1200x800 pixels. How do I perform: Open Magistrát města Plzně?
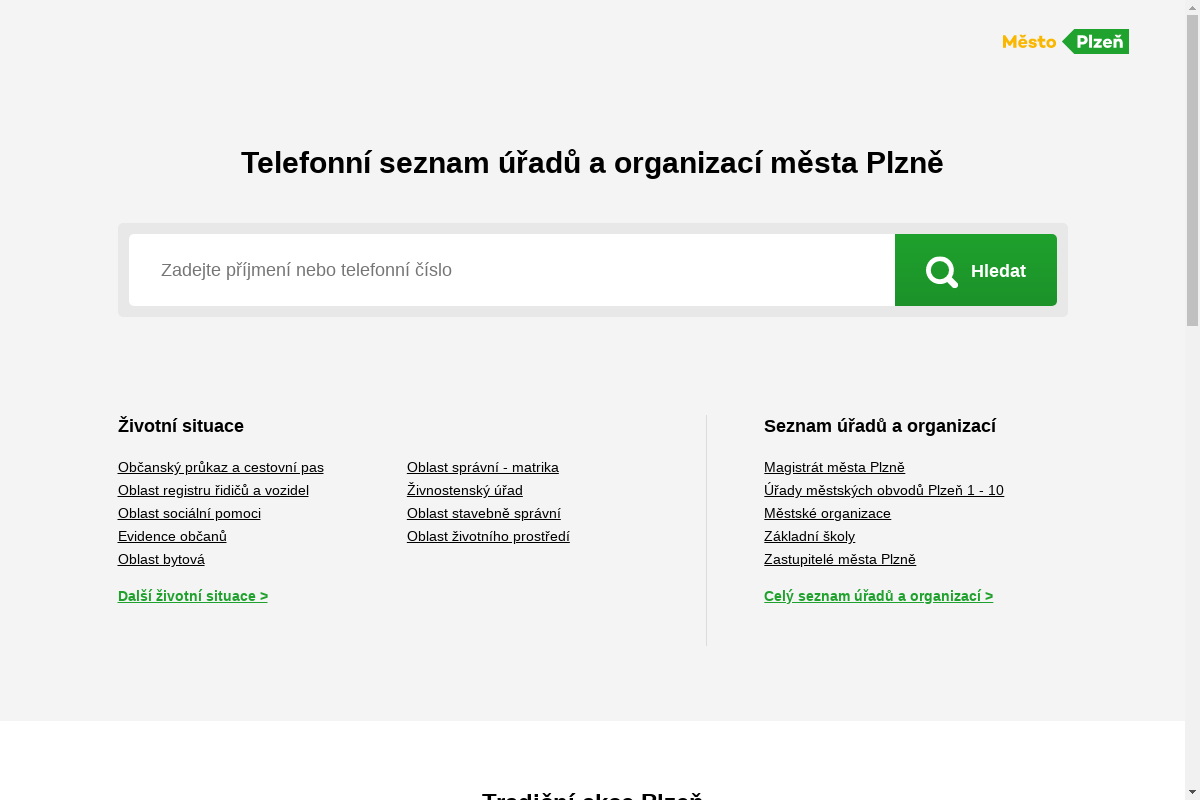(x=834, y=467)
